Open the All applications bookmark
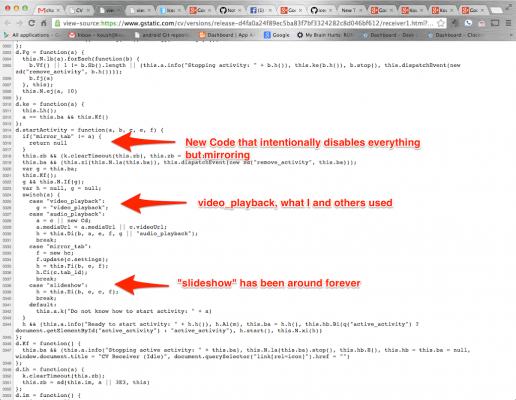This screenshot has height=400, width=516. [x=31, y=35]
